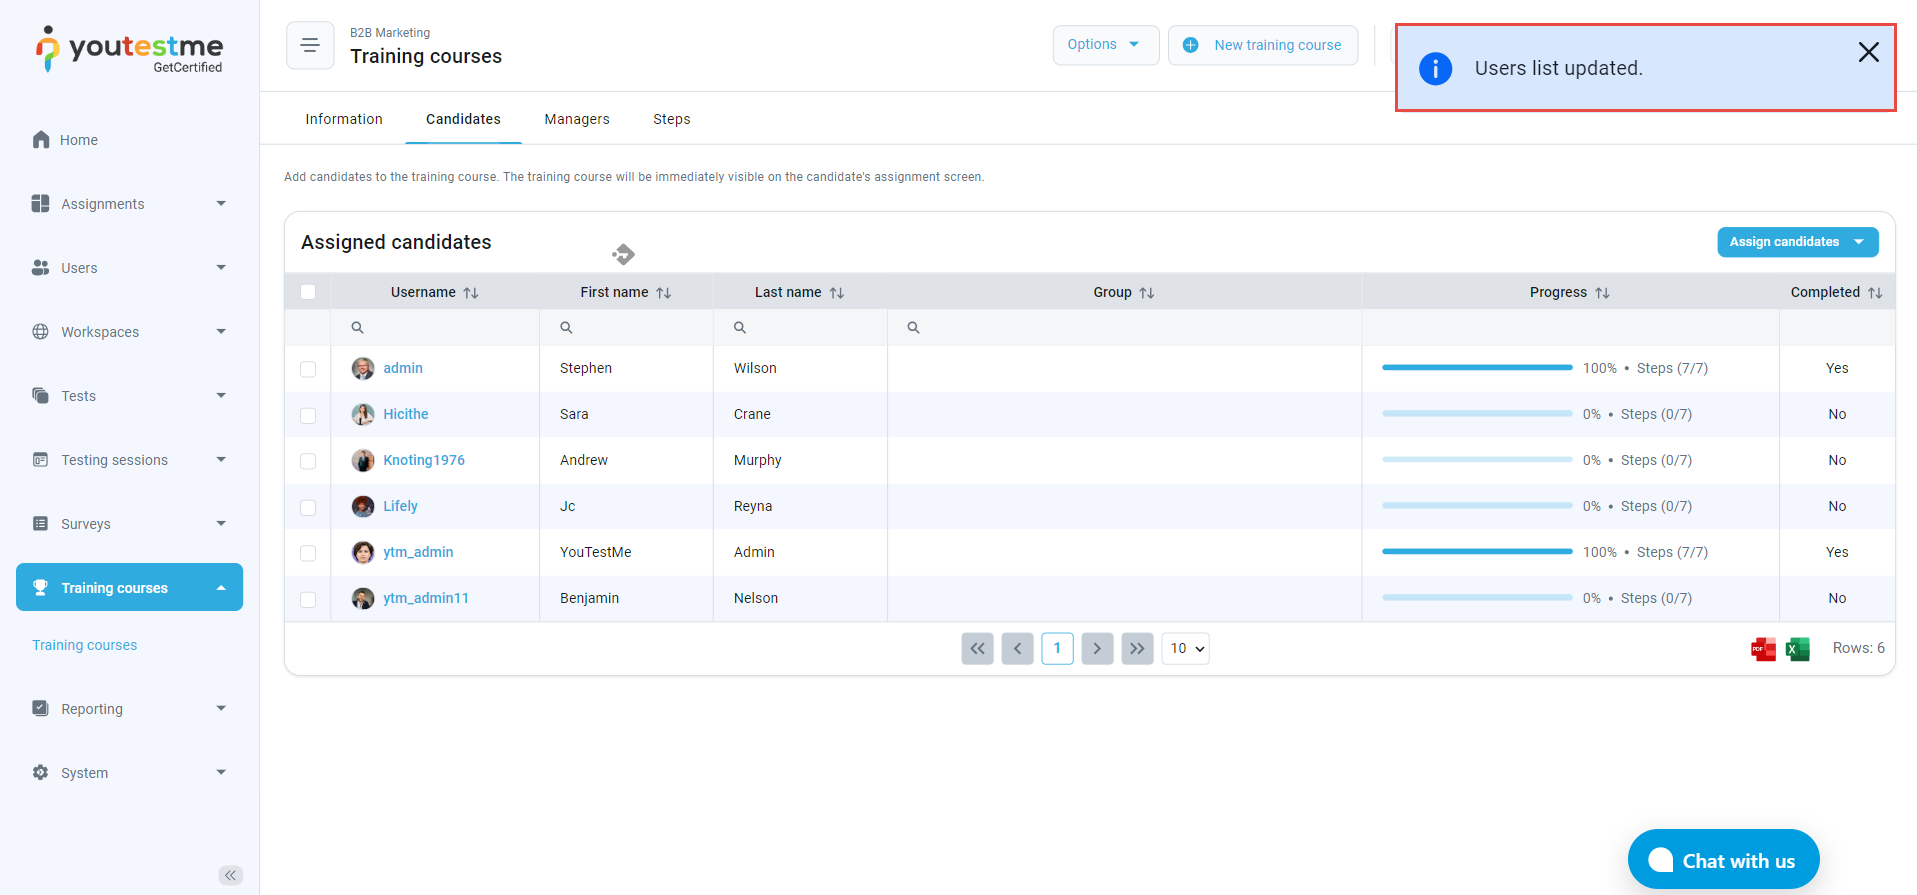Viewport: 1917px width, 895px height.
Task: Sort by Username column arrows
Action: pyautogui.click(x=471, y=293)
